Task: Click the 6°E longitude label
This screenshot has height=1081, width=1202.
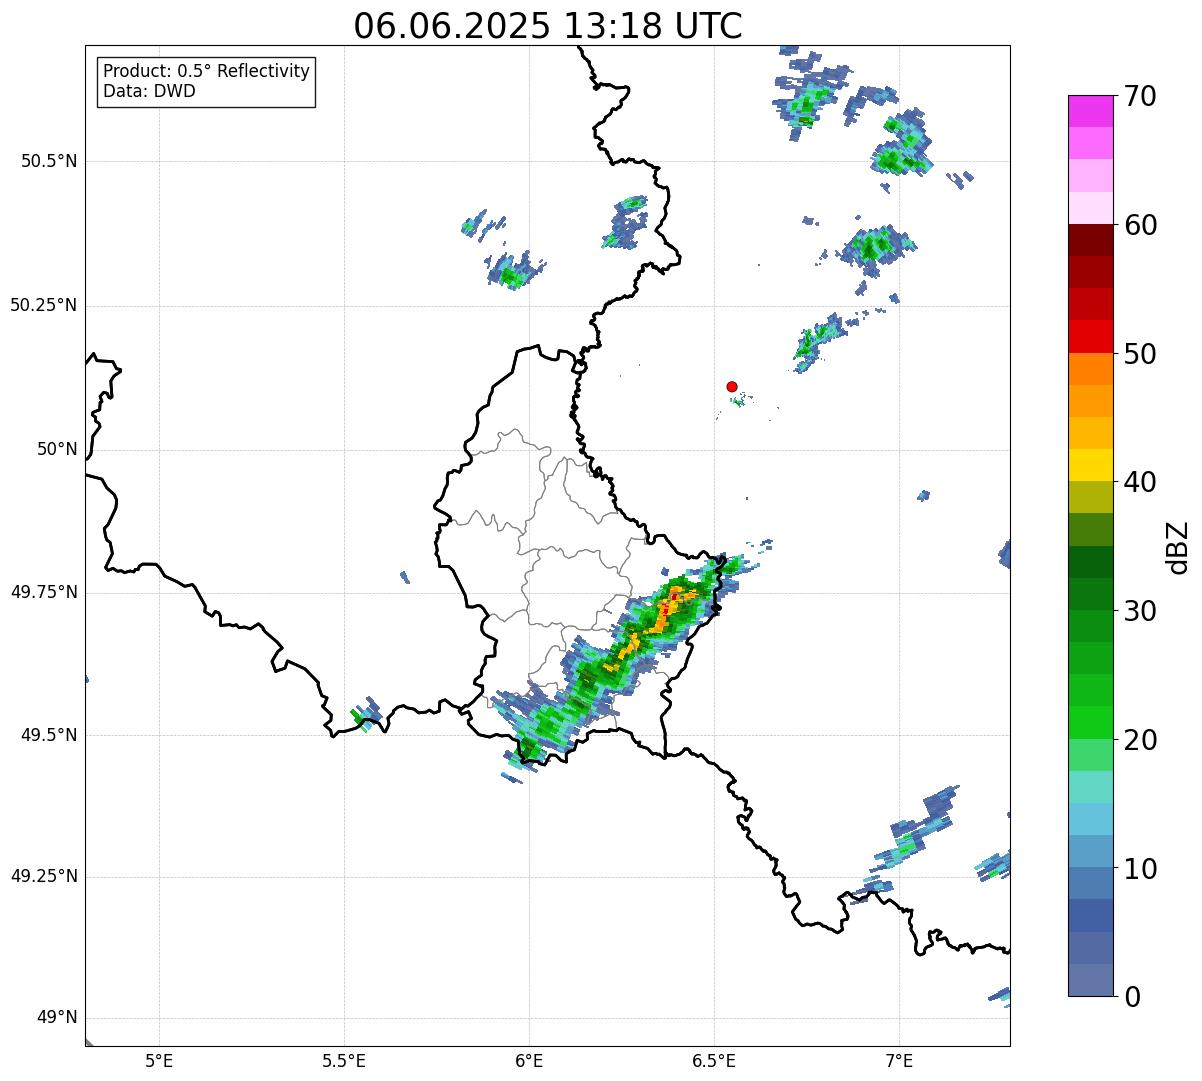Action: 529,1060
